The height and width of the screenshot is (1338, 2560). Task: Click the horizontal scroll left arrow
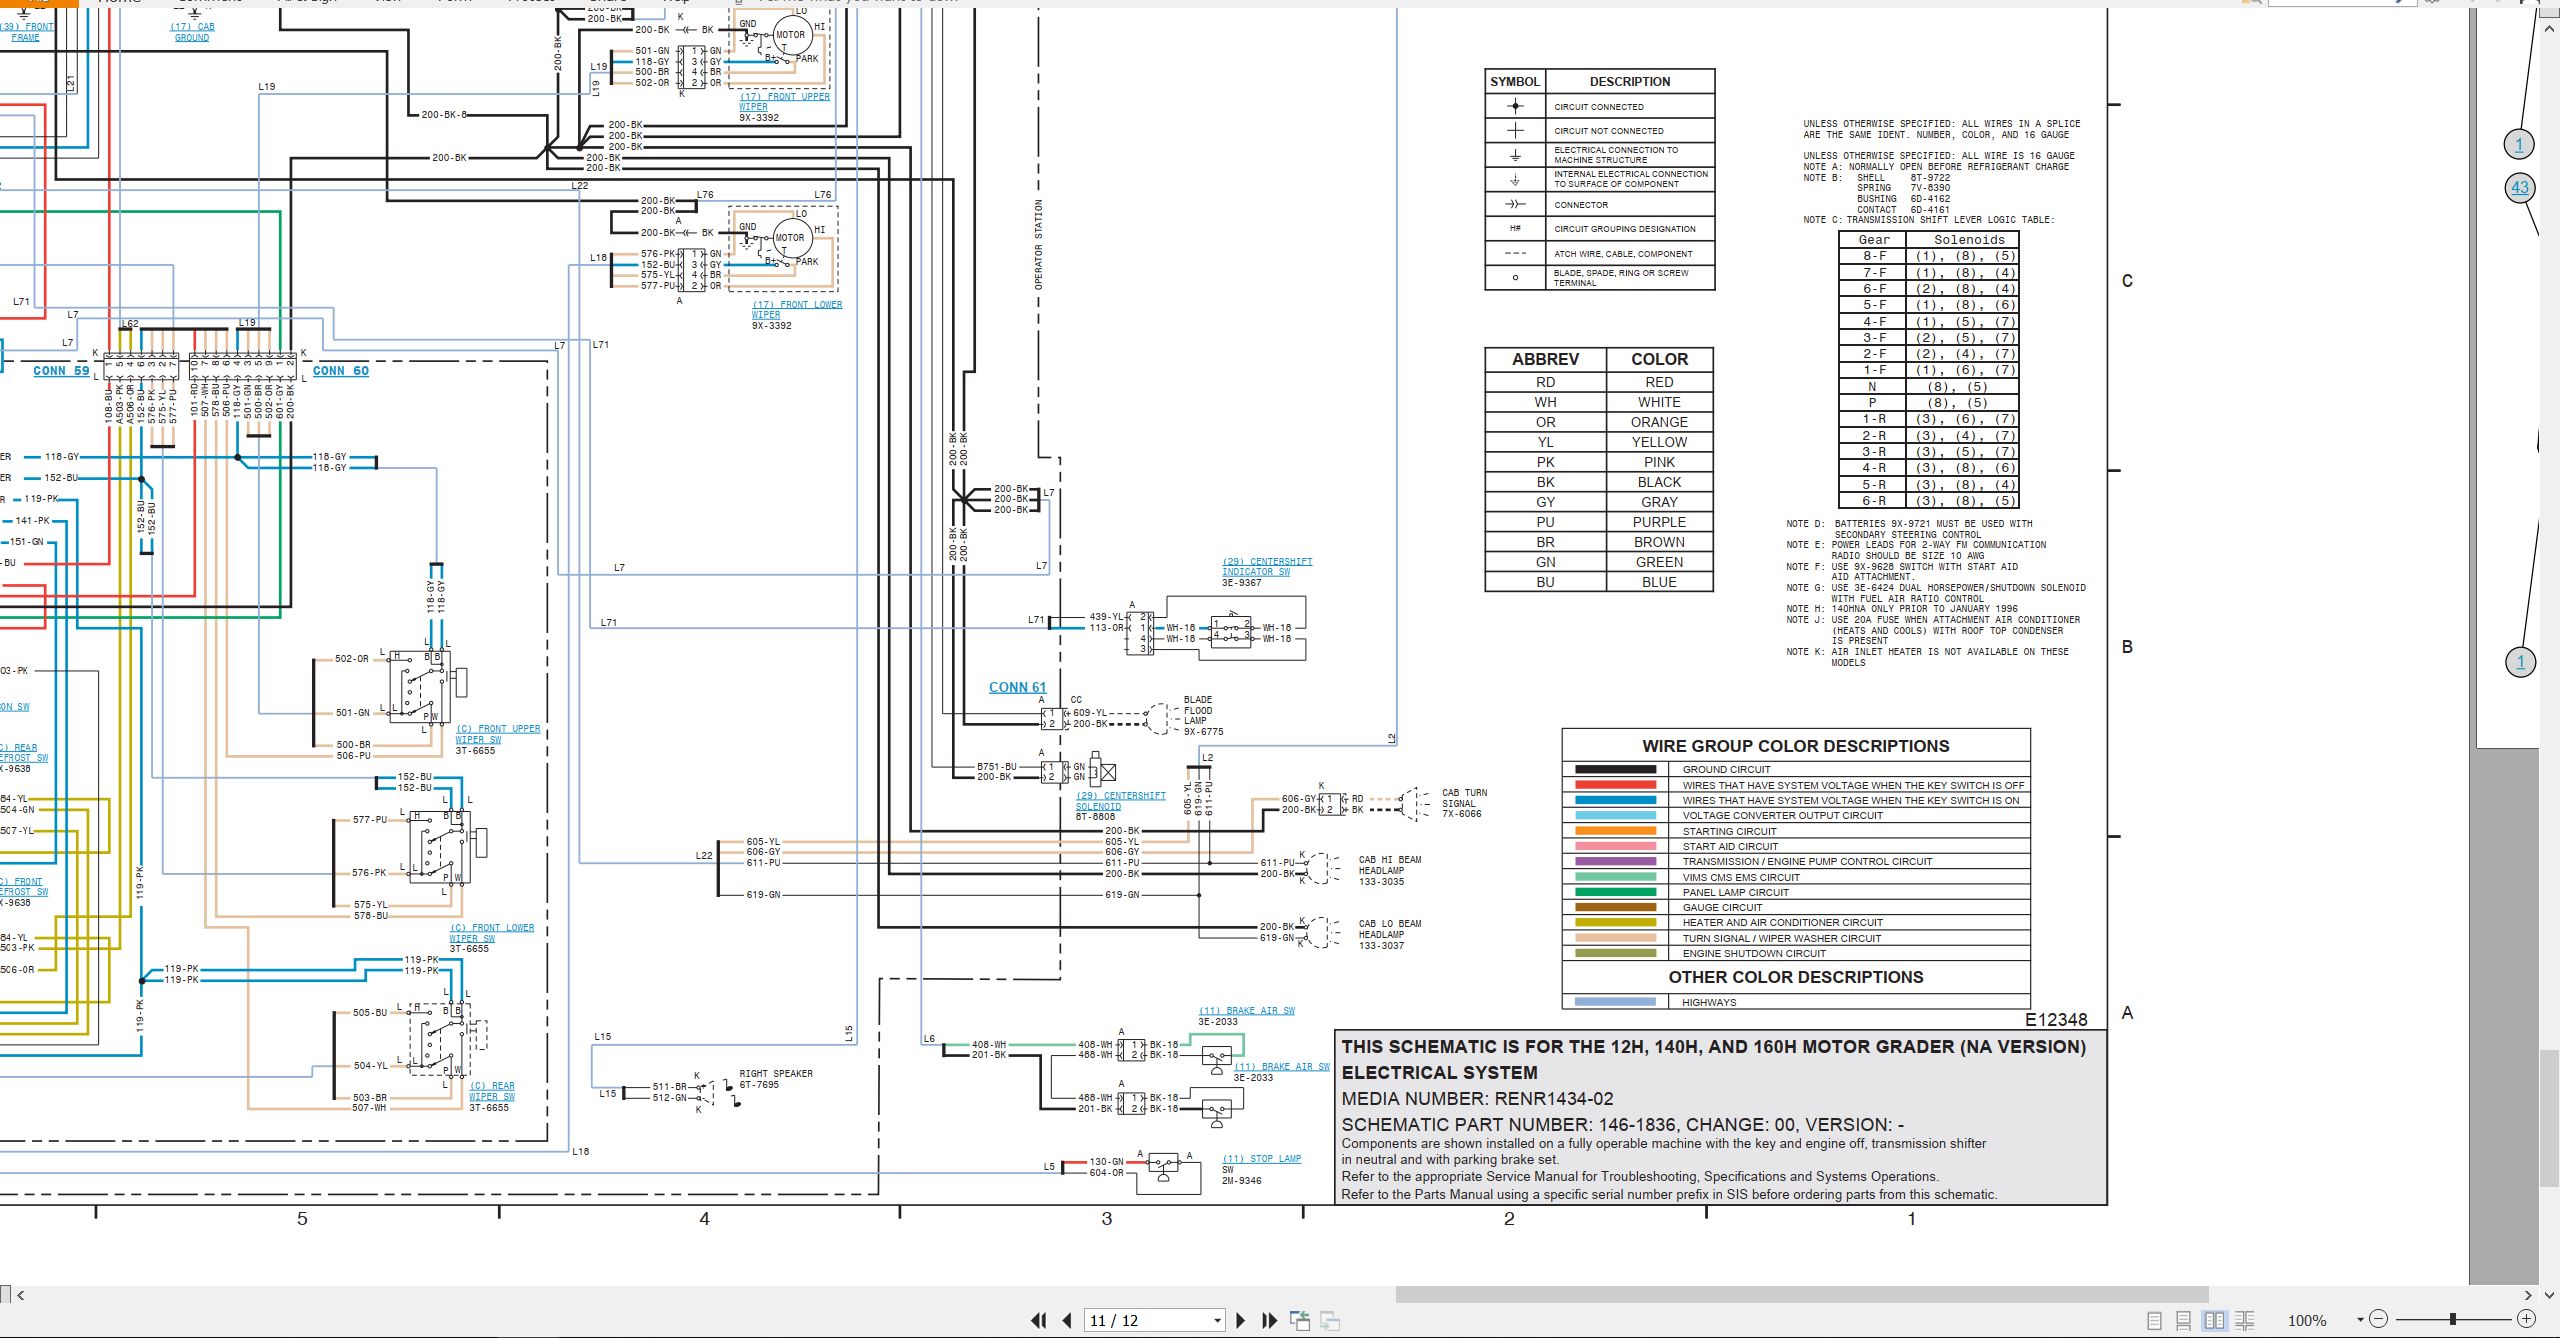pos(21,1295)
